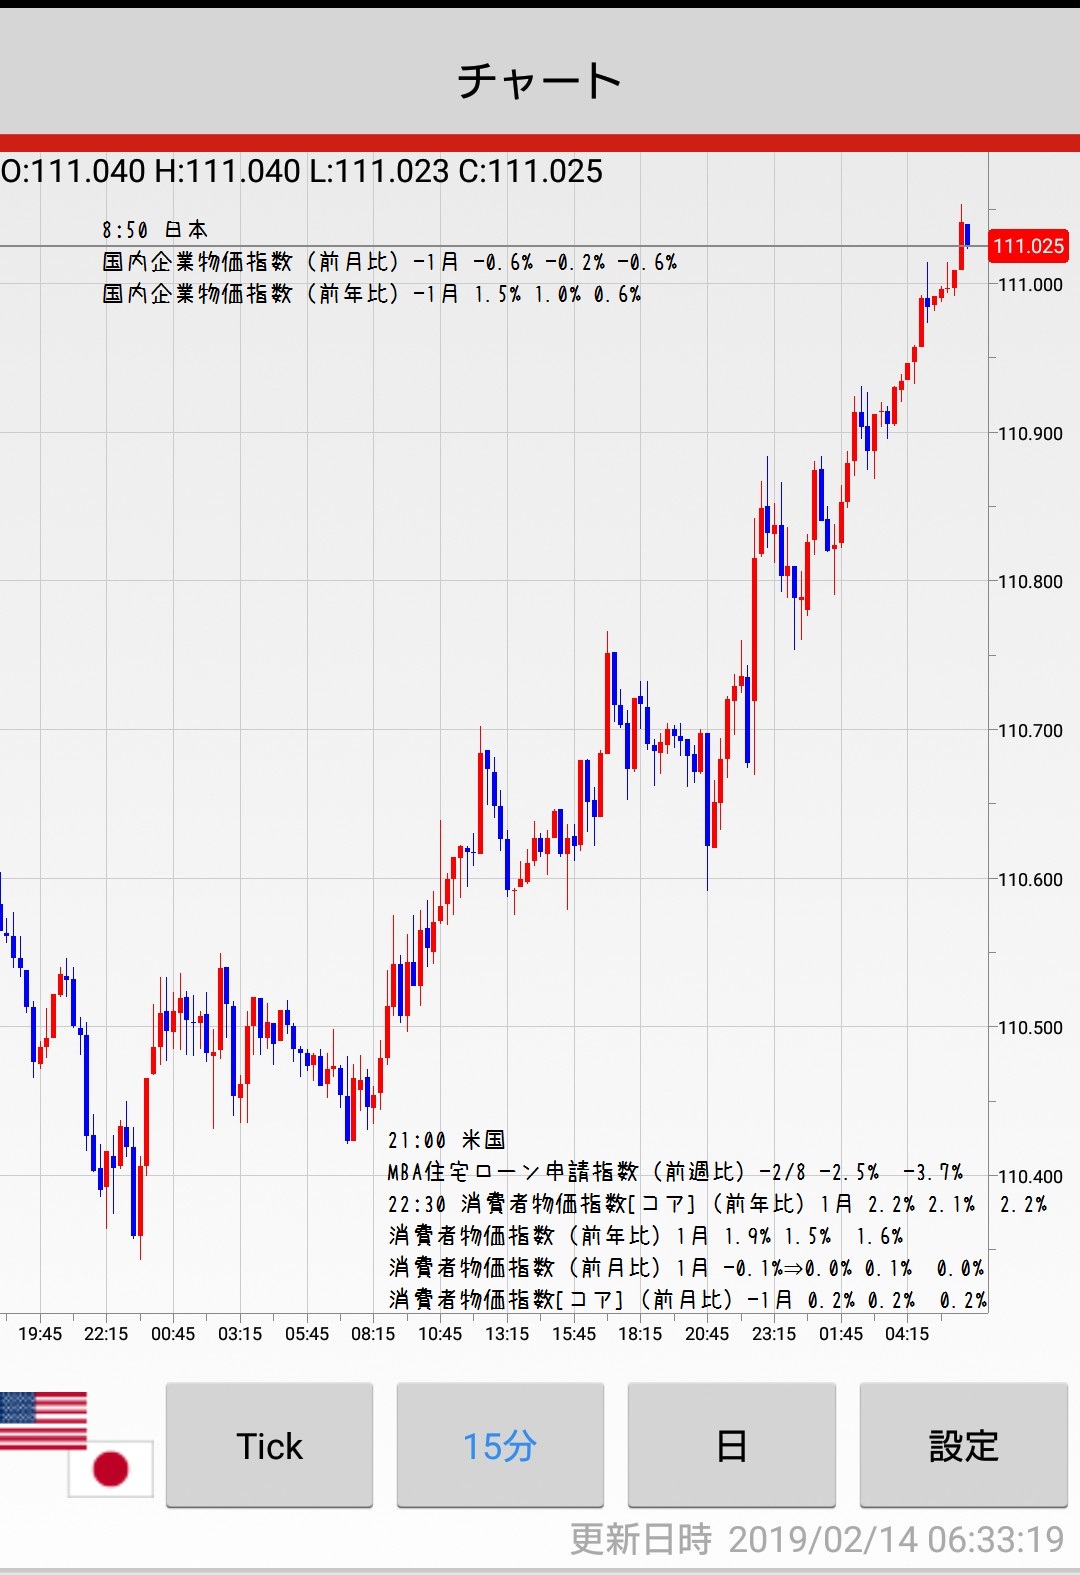Tap the チャート title header
Viewport: 1080px width, 1575px height.
coord(540,80)
